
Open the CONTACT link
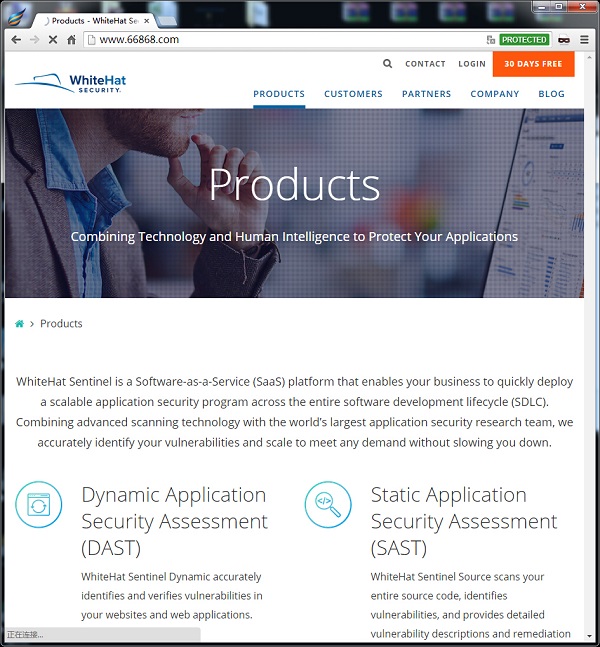(425, 64)
